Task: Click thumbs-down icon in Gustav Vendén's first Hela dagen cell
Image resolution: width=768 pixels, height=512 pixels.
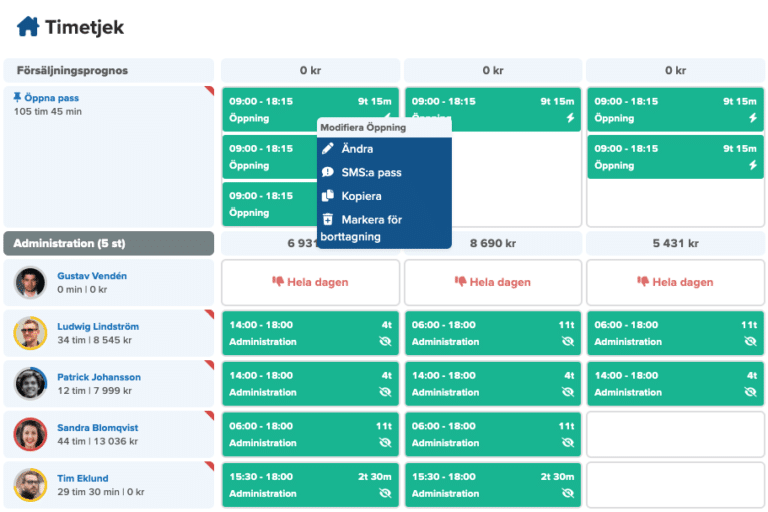Action: 278,282
